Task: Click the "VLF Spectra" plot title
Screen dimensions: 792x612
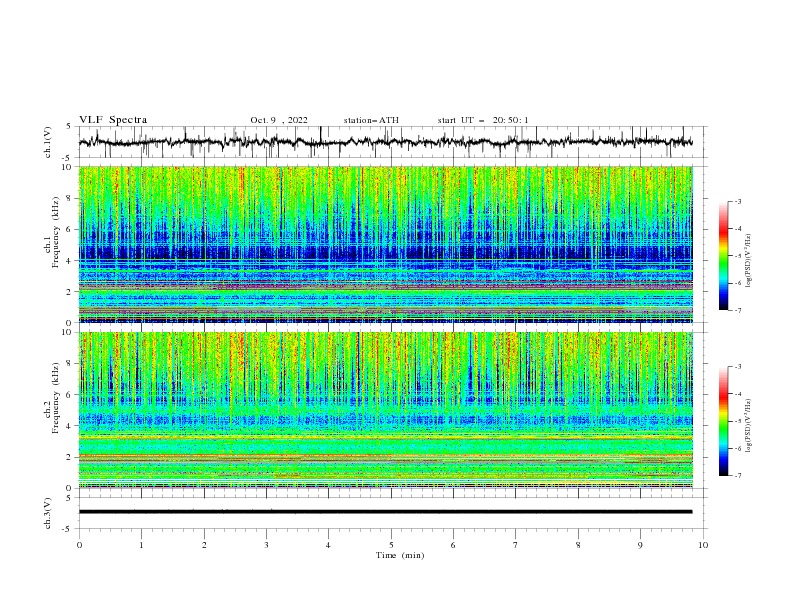Action: [113, 120]
